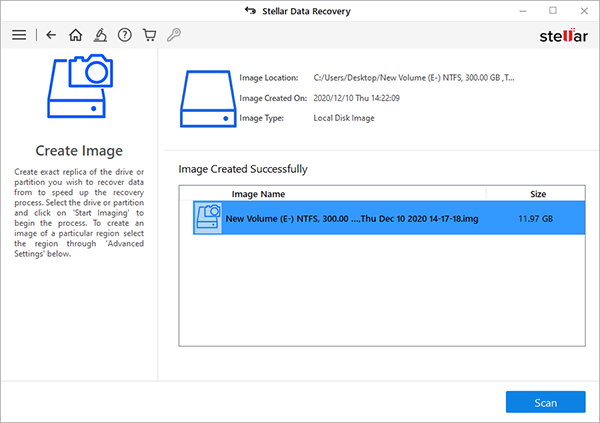600x423 pixels.
Task: Click the key activation icon
Action: click(174, 35)
